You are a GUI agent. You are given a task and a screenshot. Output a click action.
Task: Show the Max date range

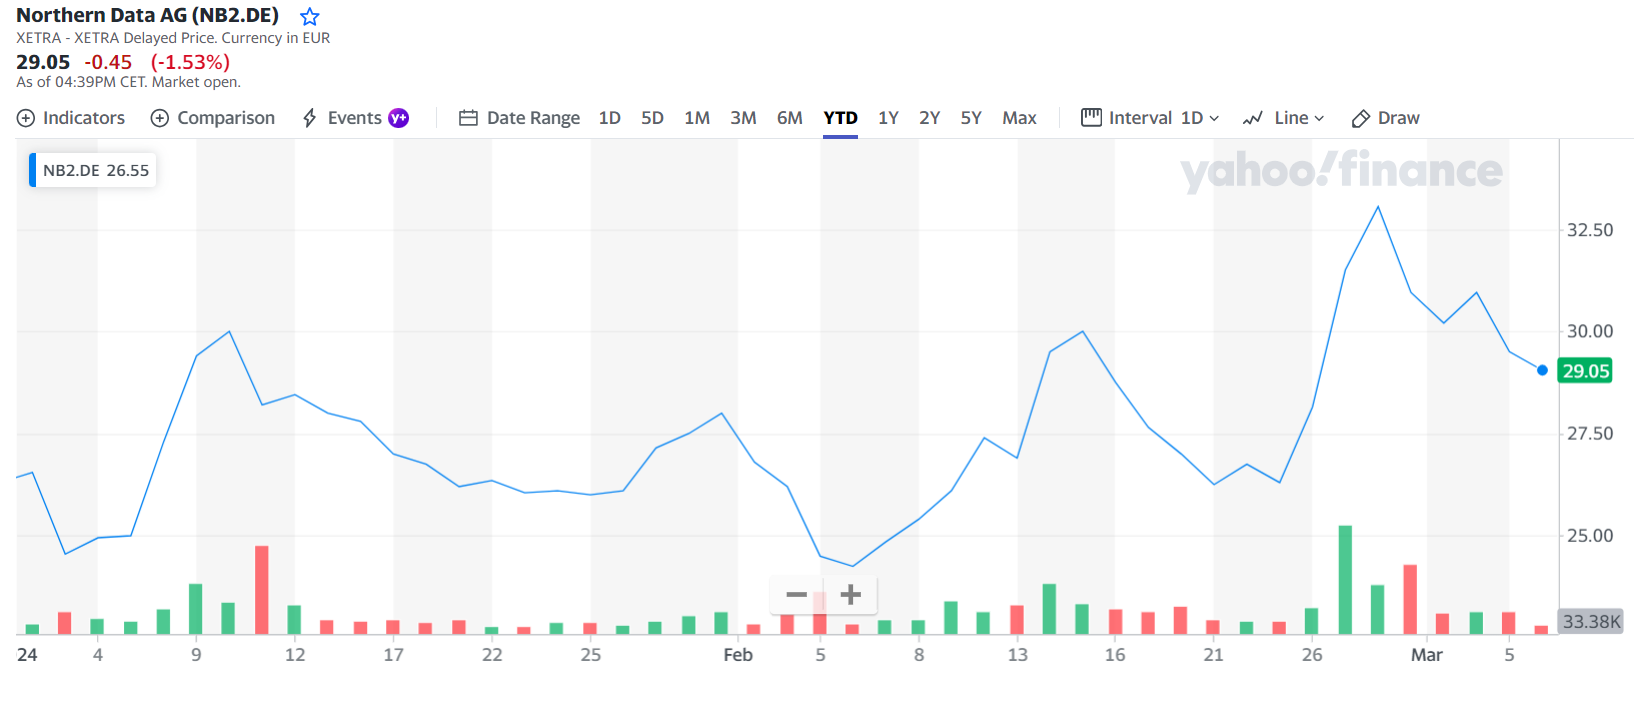coord(1019,118)
